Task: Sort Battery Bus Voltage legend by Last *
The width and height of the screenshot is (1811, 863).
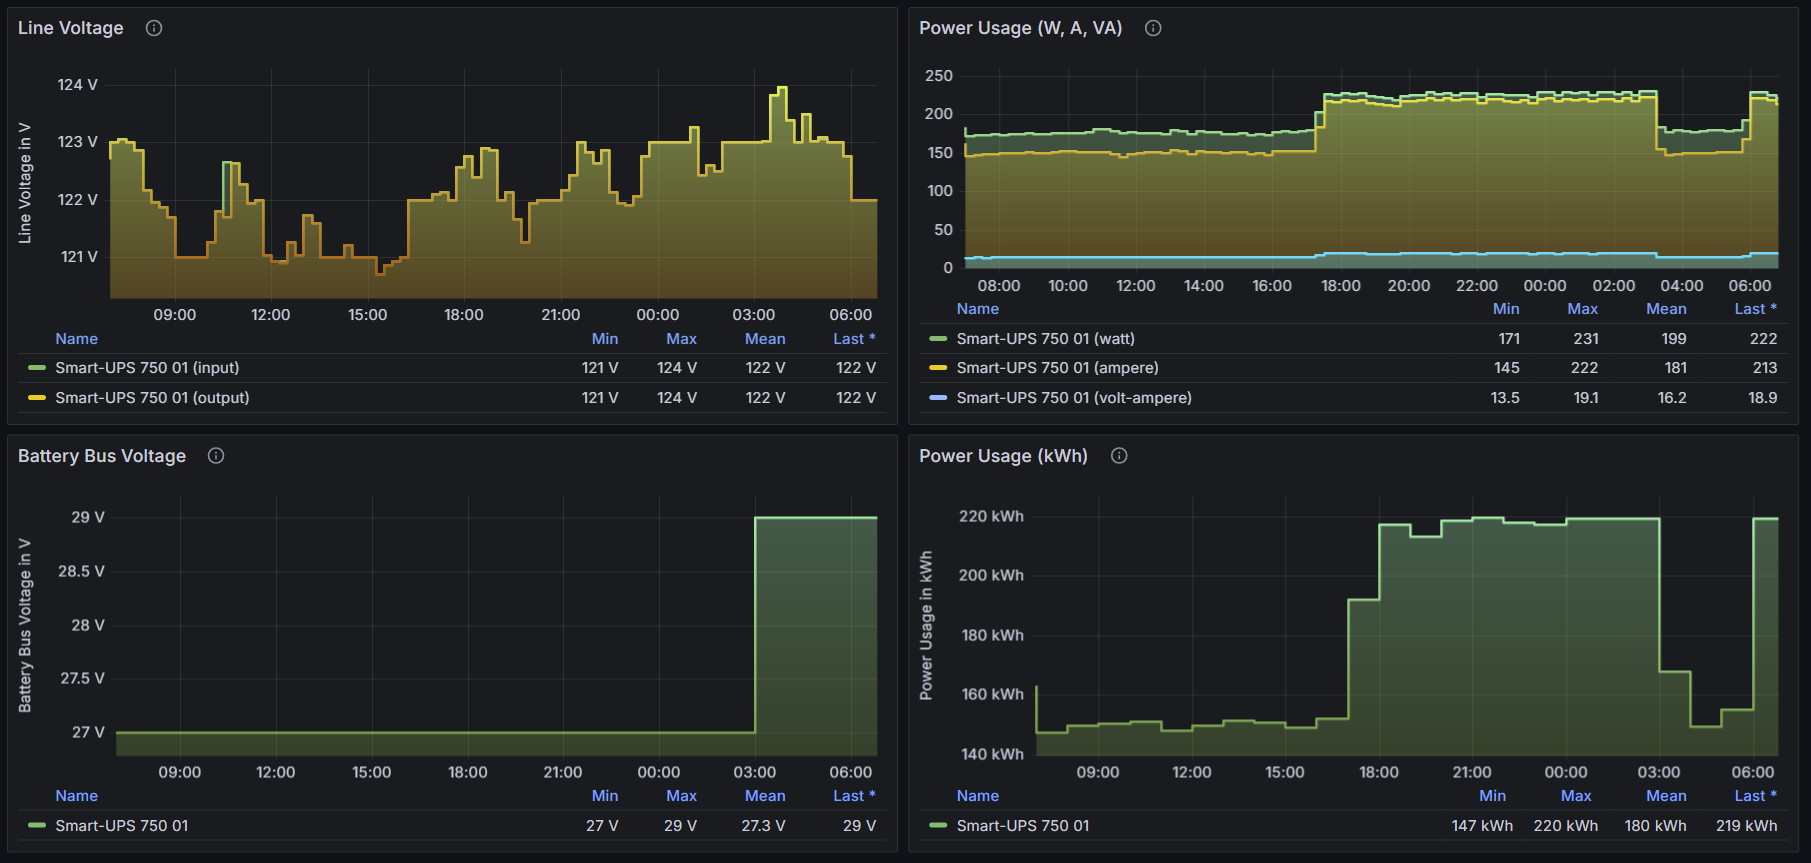Action: point(854,796)
